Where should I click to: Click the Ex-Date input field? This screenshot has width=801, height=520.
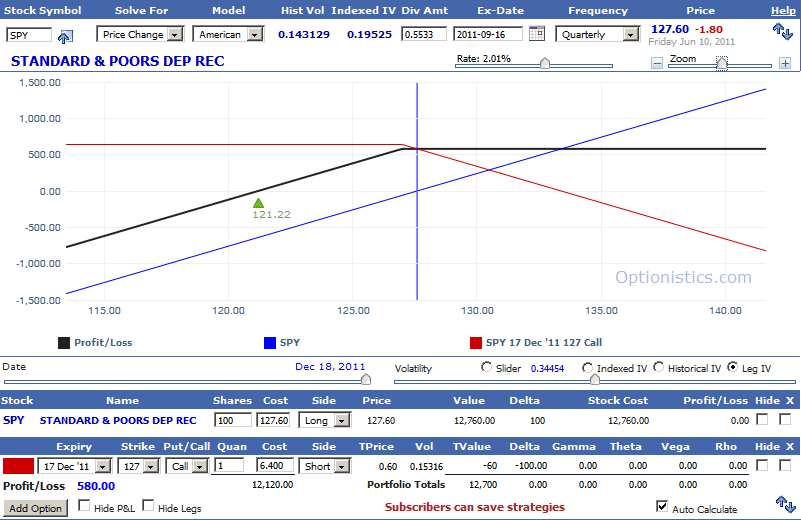coord(488,34)
